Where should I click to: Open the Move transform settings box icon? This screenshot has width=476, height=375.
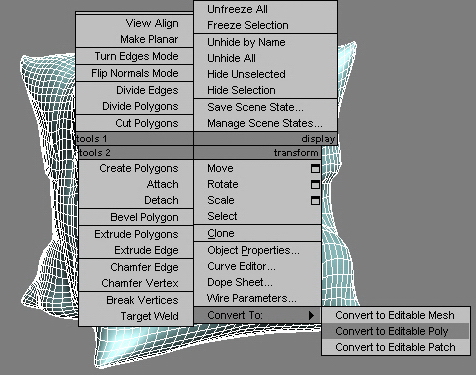tap(315, 168)
